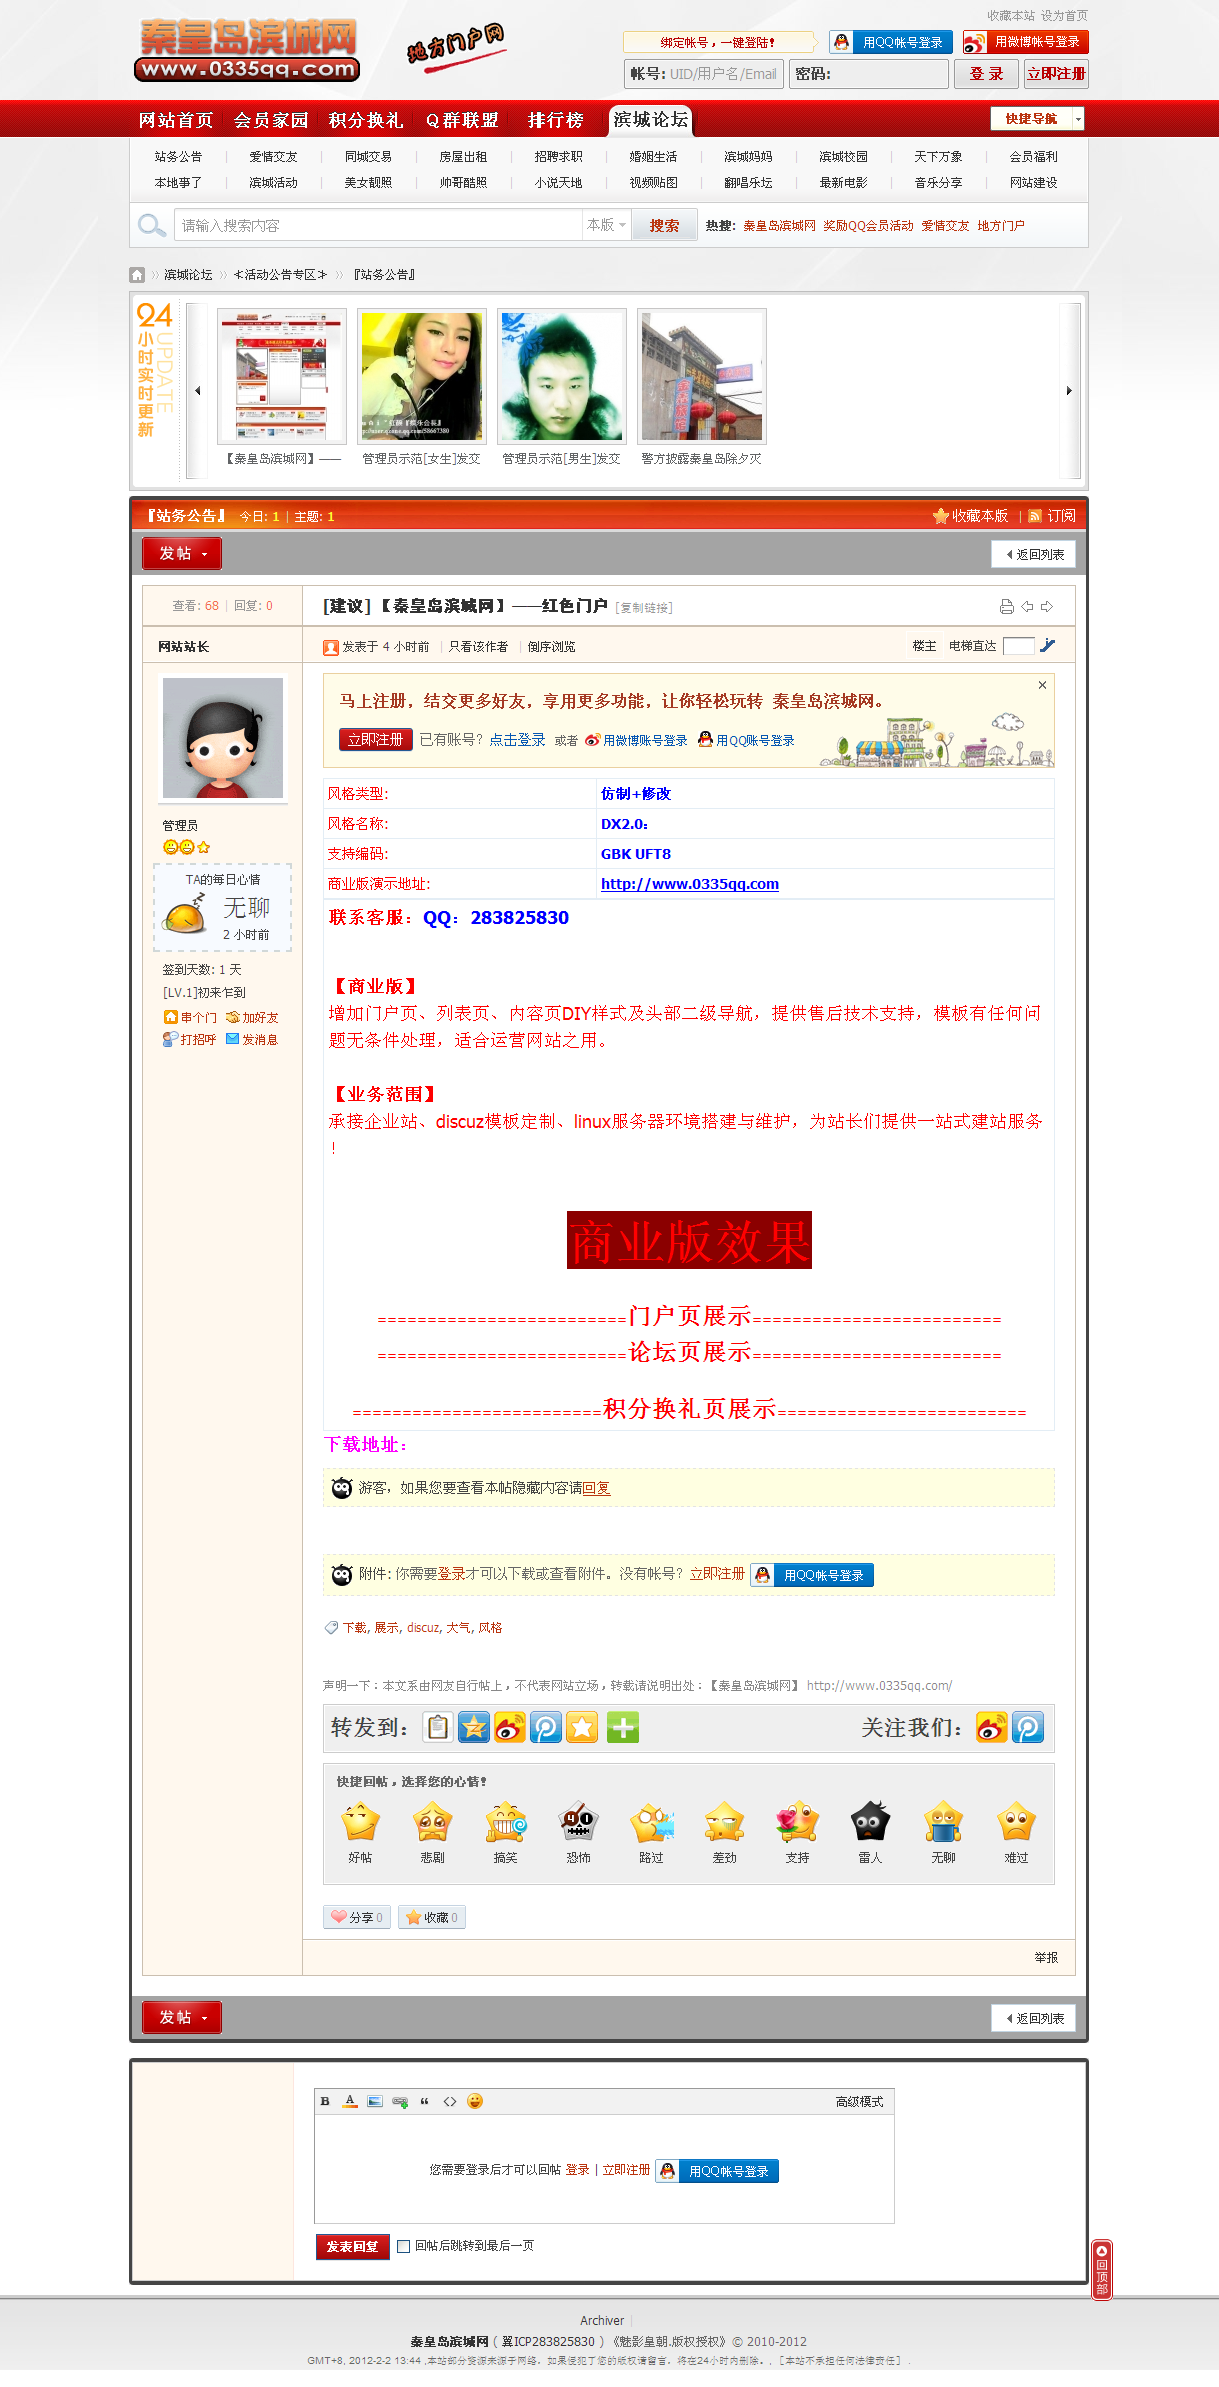Viewport: 1219px width, 2387px height.
Task: Go to previous thread arrow icon
Action: (x=1027, y=607)
